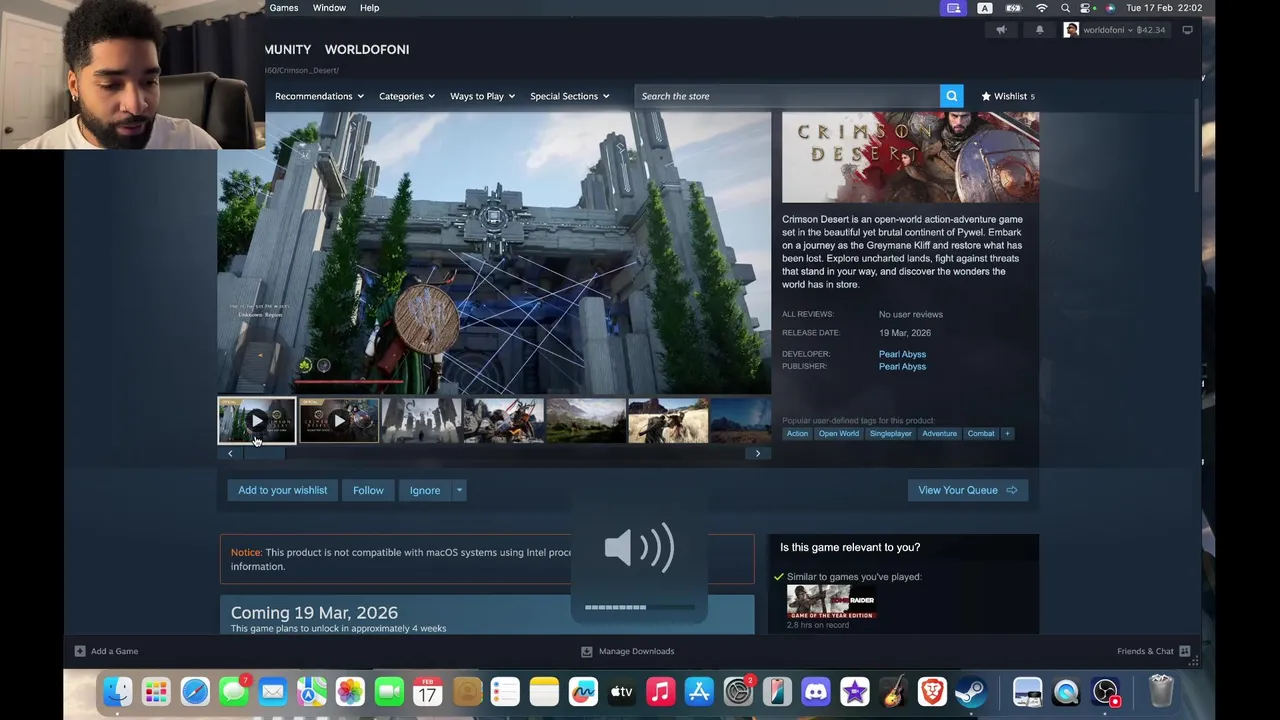Open Steam announcements megaphone icon
This screenshot has height=720, width=1280.
pos(1001,30)
